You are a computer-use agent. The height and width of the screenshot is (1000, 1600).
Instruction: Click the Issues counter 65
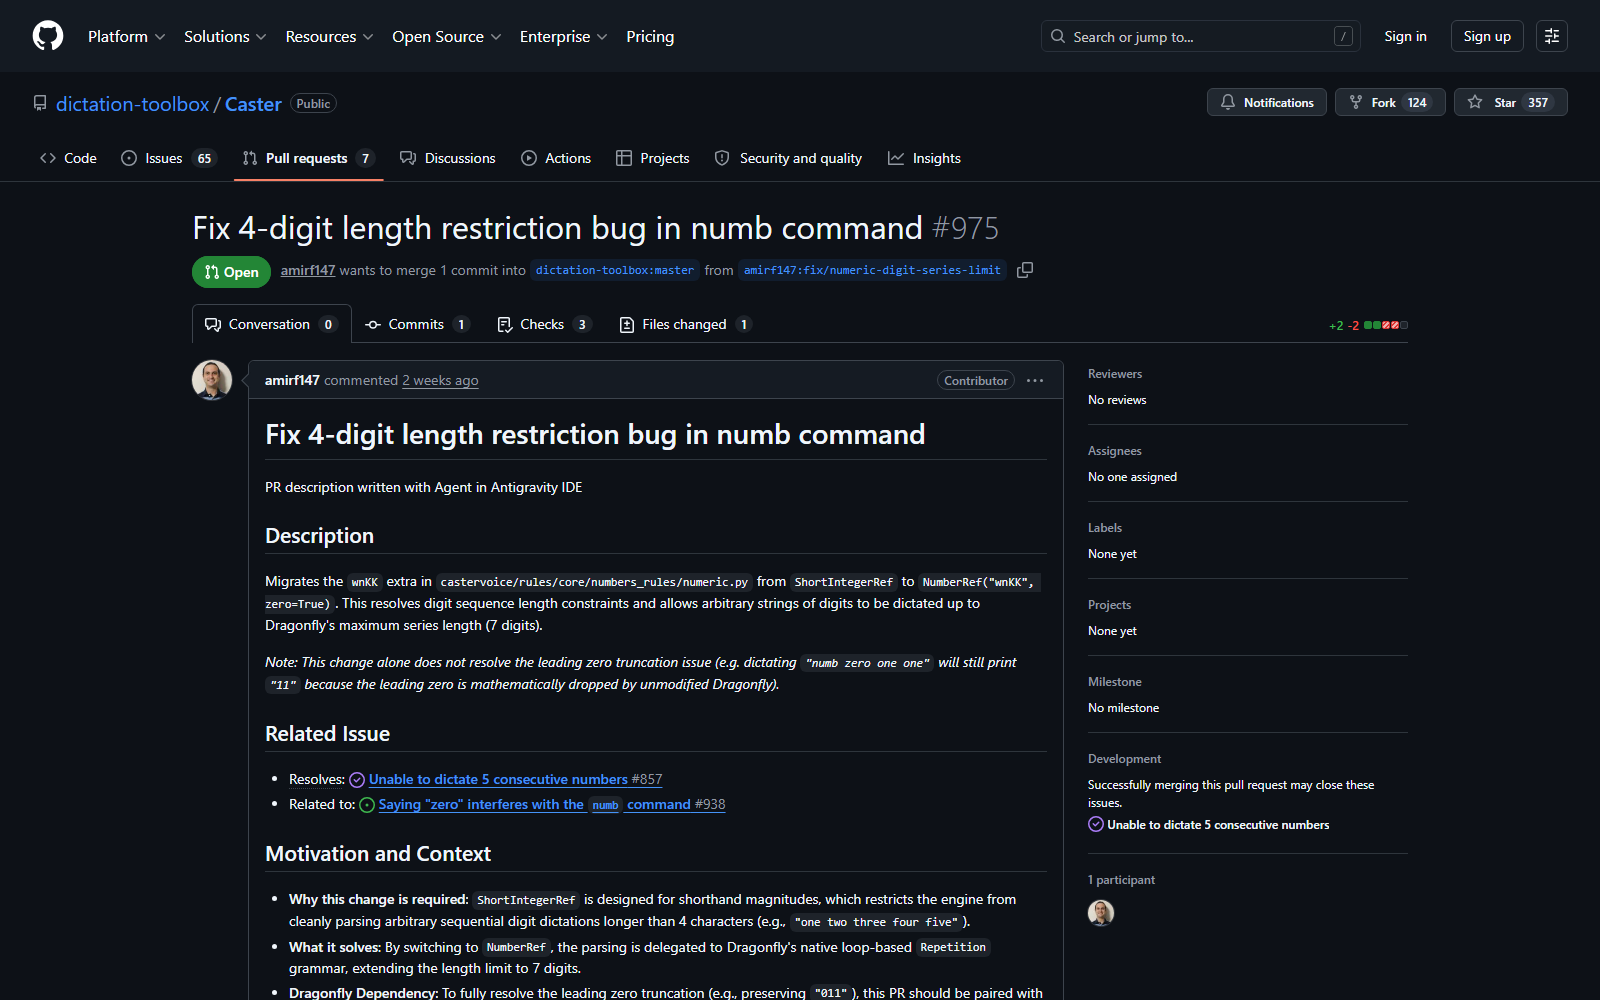tap(204, 158)
